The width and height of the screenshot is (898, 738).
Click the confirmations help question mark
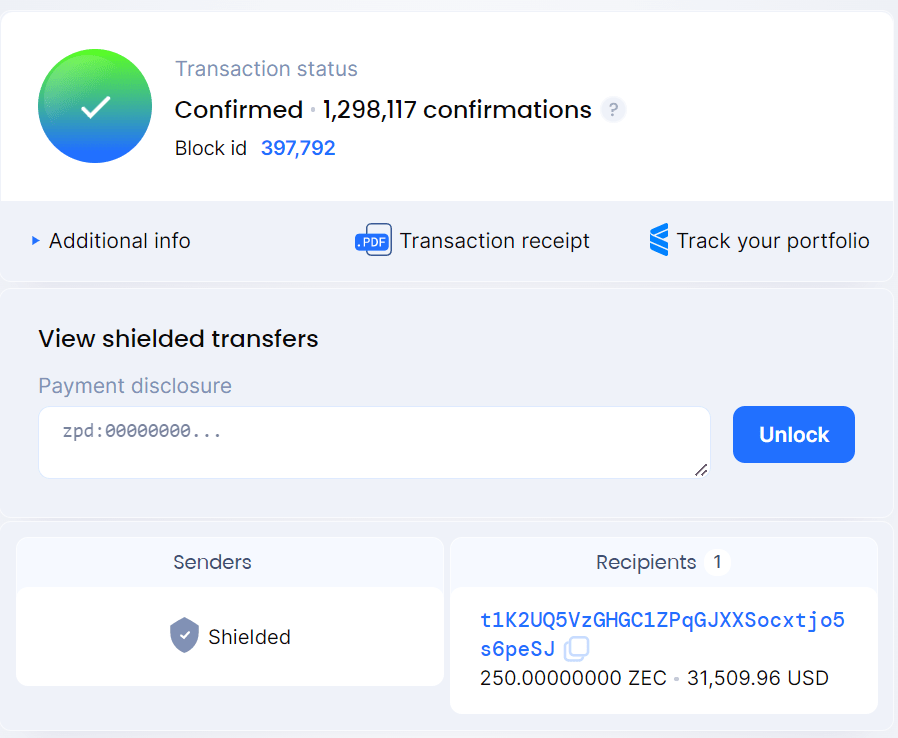(613, 110)
